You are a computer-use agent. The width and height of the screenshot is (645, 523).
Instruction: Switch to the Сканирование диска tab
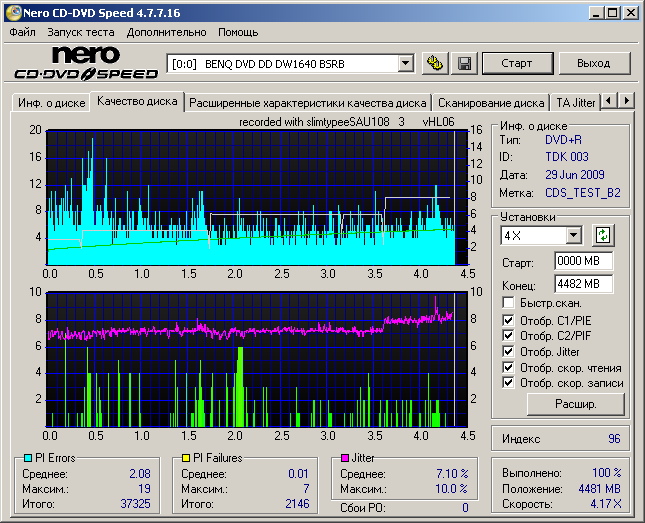click(x=491, y=102)
